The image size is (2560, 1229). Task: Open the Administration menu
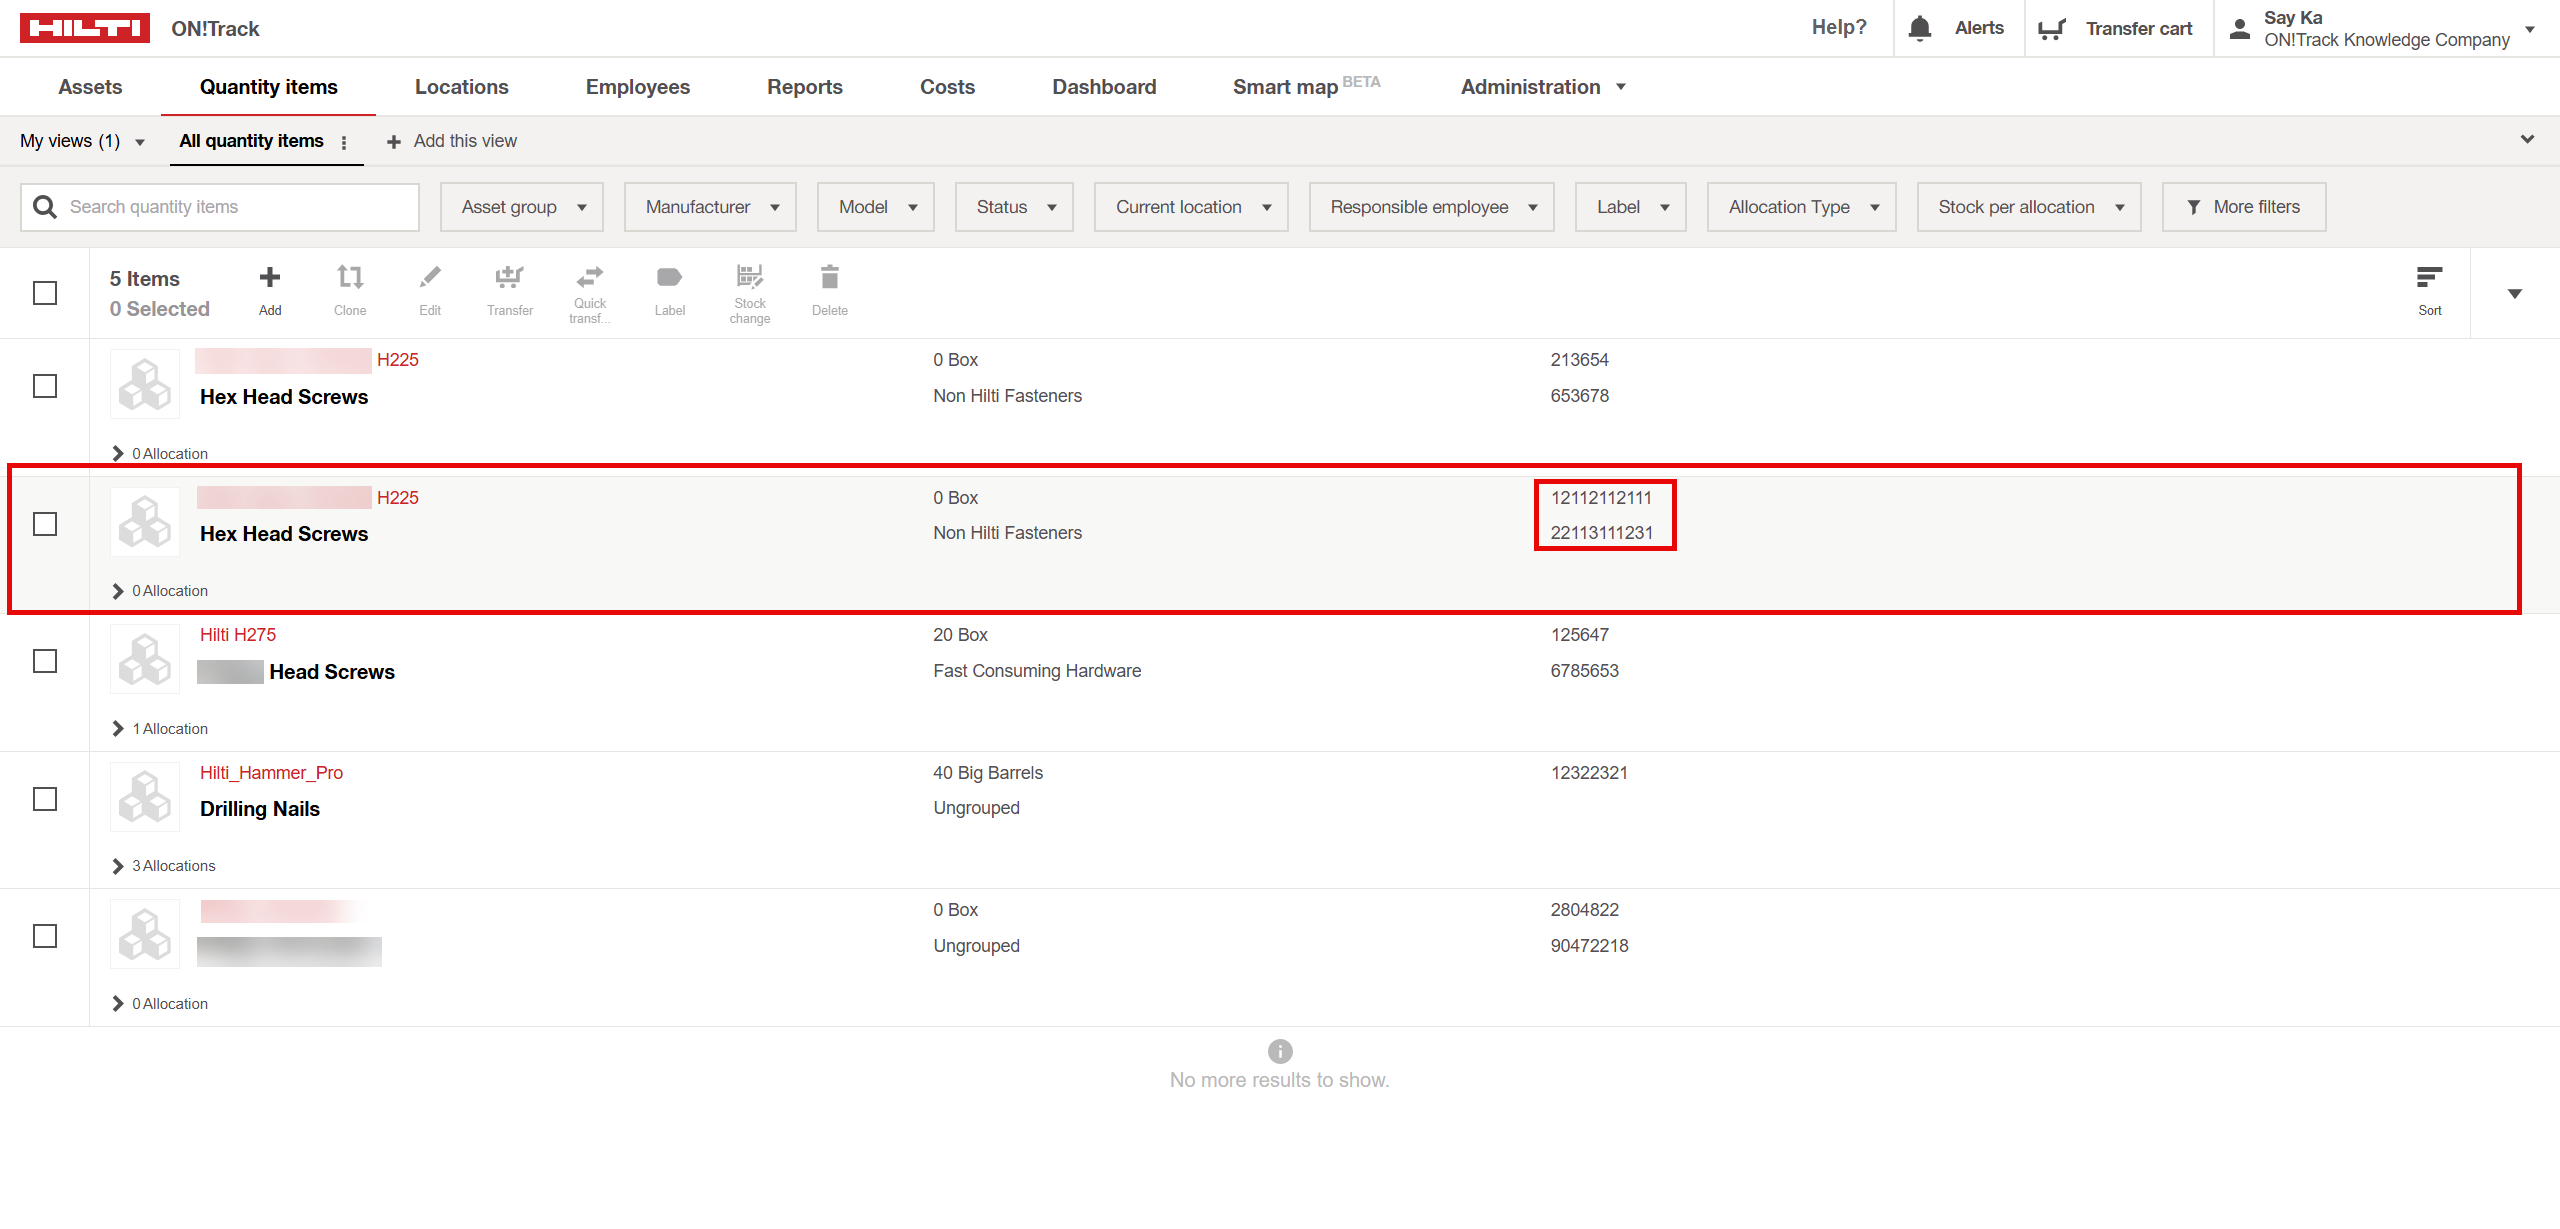coord(1542,87)
